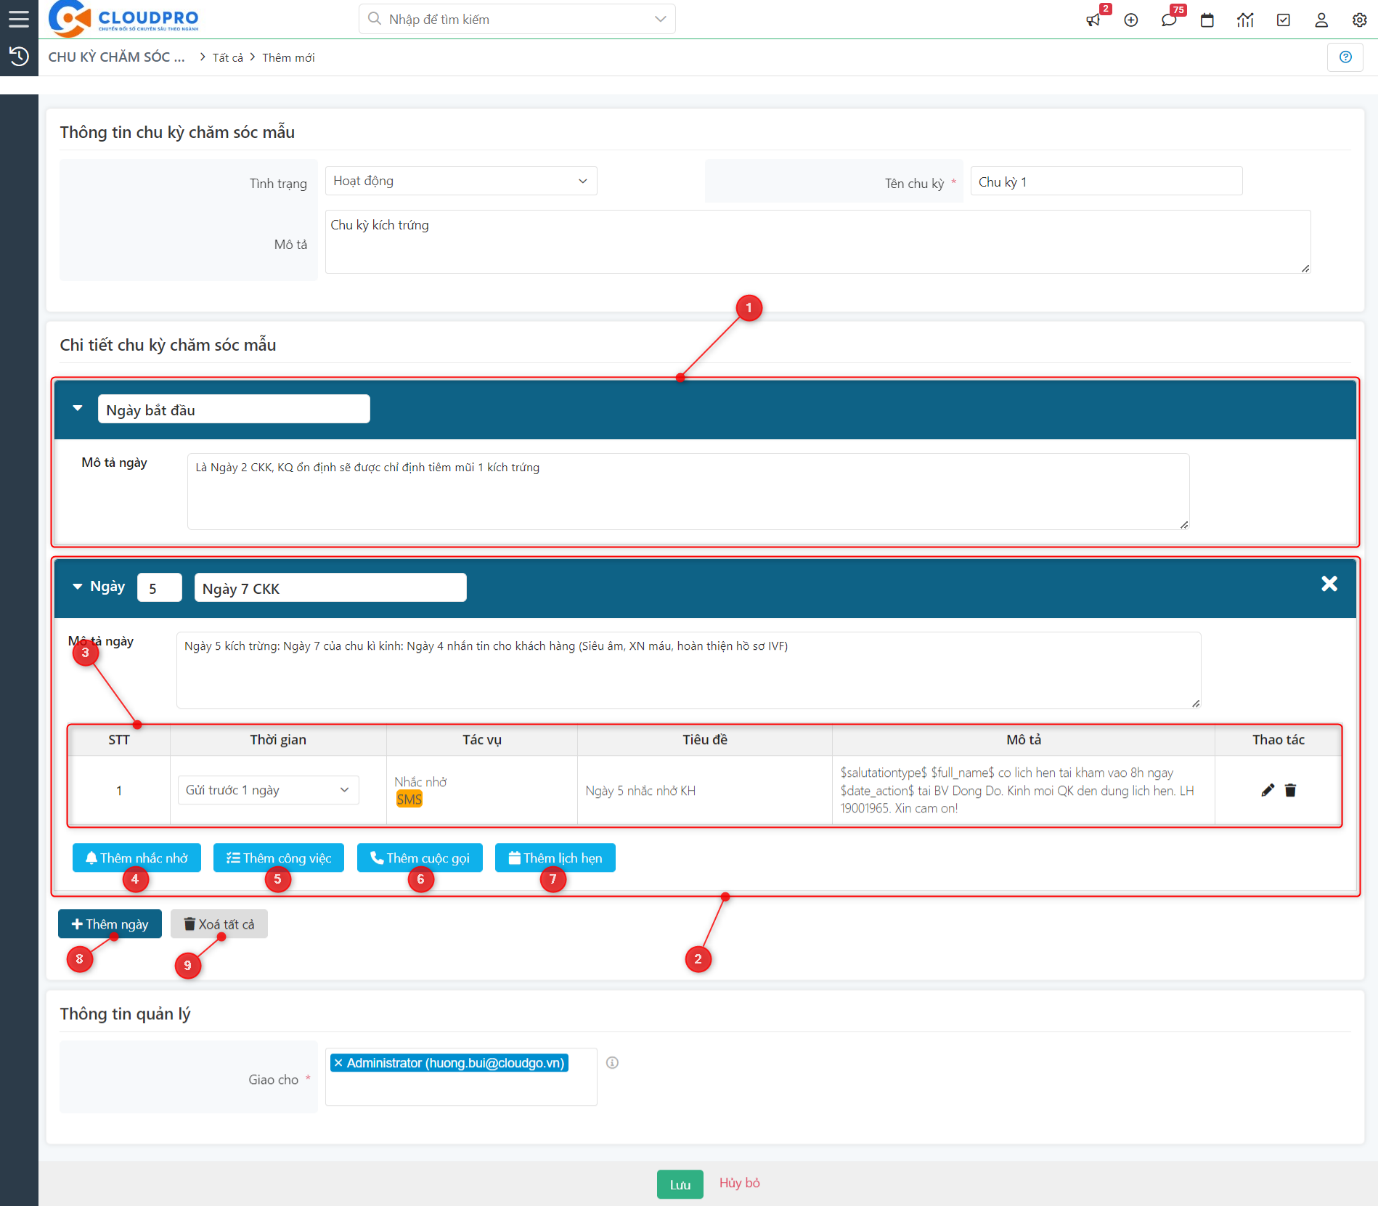Click the Ngày 5 description textarea
The width and height of the screenshot is (1378, 1206).
(689, 670)
